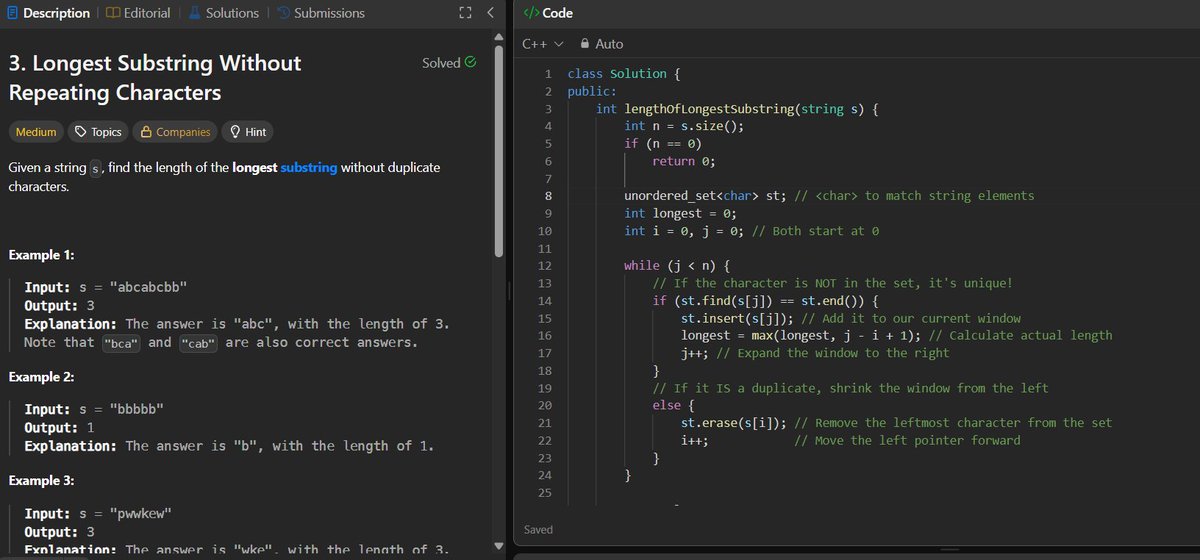Screen dimensions: 1200x560
Task: Click the Solutions flask icon
Action: pos(195,13)
